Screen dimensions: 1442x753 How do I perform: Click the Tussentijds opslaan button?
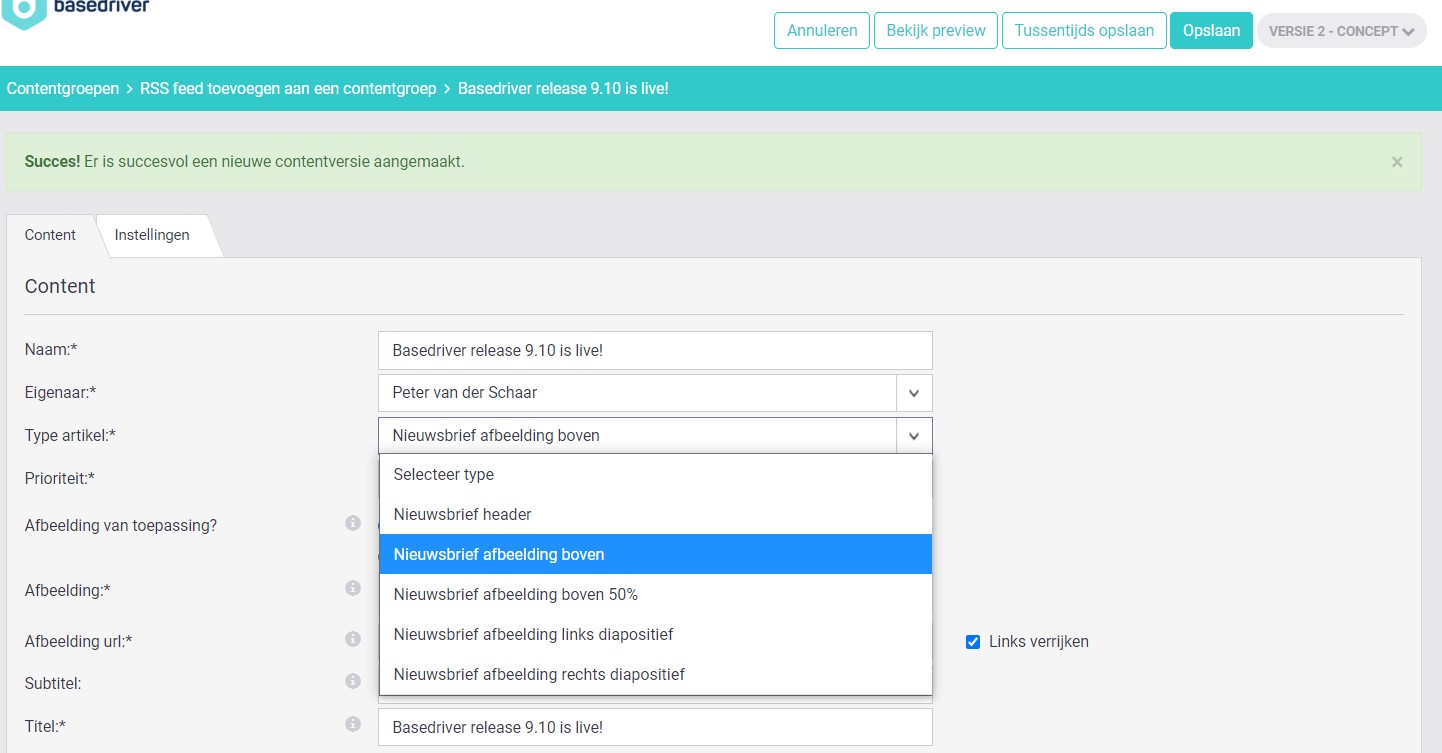(x=1084, y=30)
